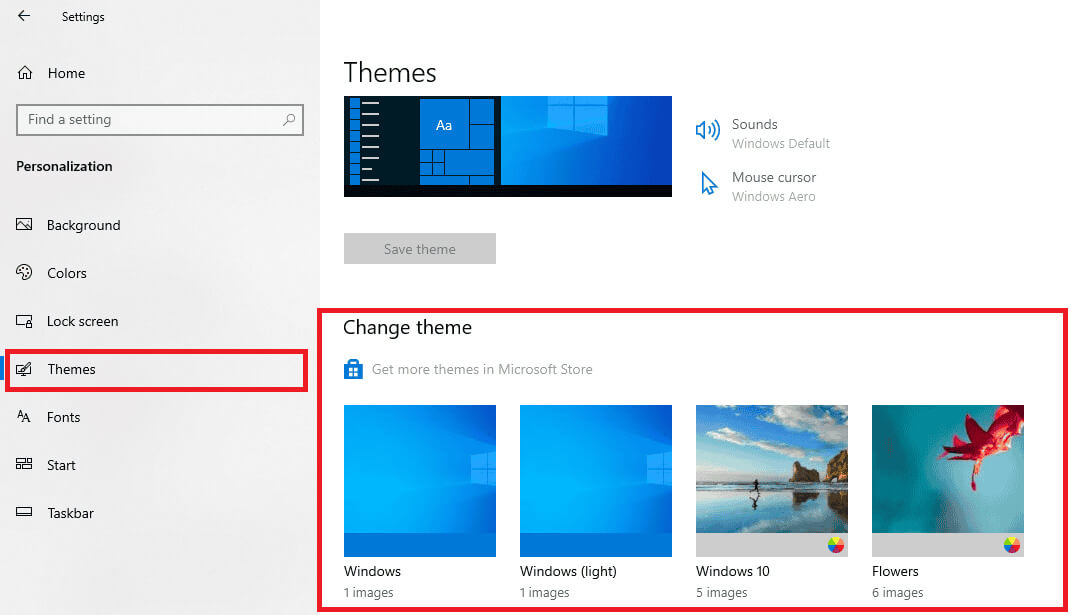Click the Sounds speaker icon
This screenshot has width=1071, height=615.
coord(708,129)
